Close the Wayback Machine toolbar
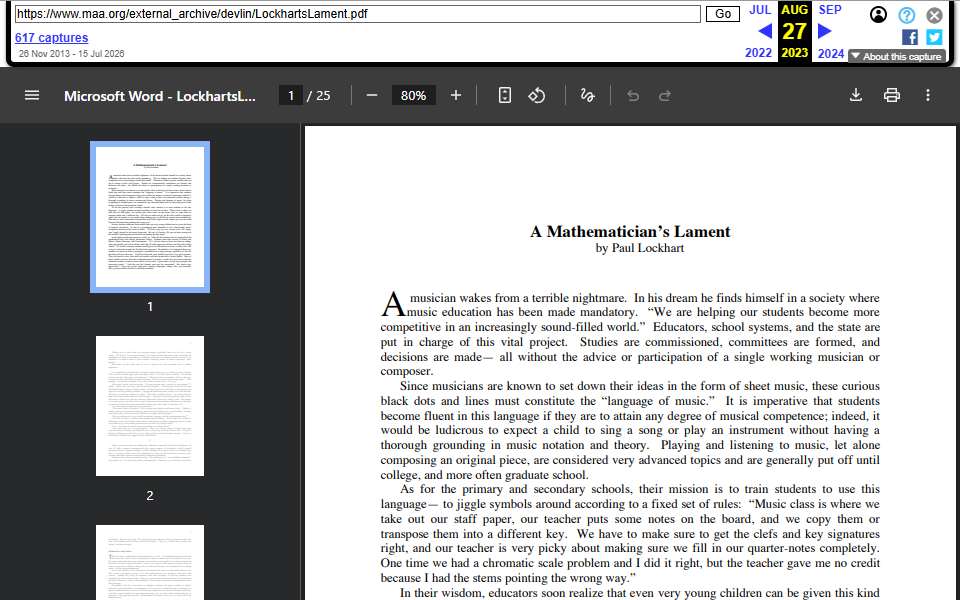Screen dimensions: 960x600 click(934, 15)
